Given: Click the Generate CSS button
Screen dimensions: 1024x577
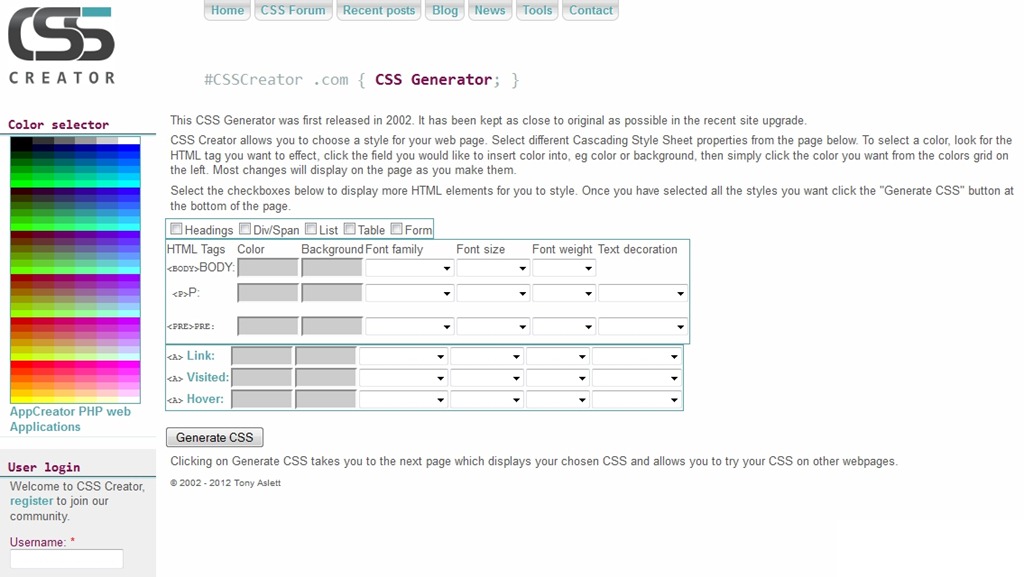Looking at the screenshot, I should tap(214, 437).
